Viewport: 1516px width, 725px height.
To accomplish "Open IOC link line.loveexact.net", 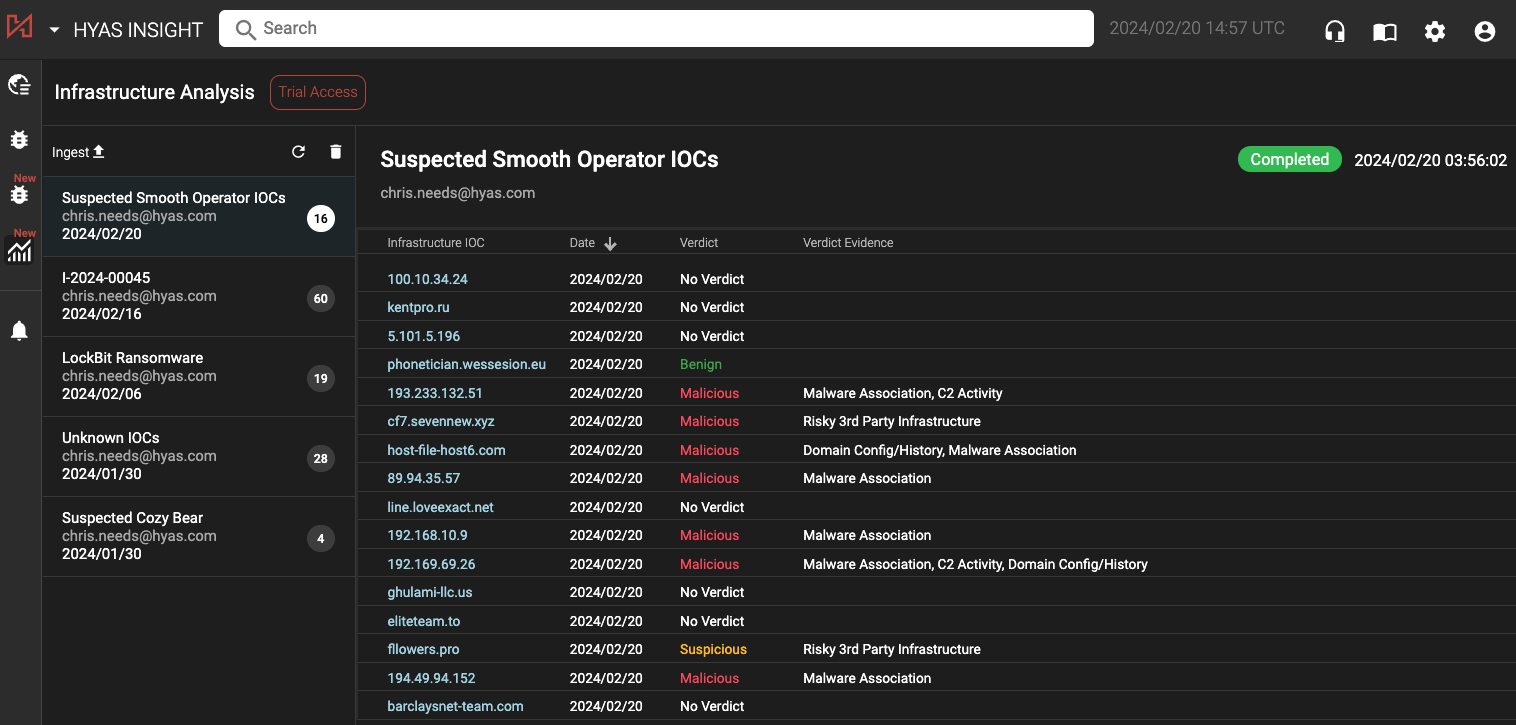I will click(x=440, y=507).
